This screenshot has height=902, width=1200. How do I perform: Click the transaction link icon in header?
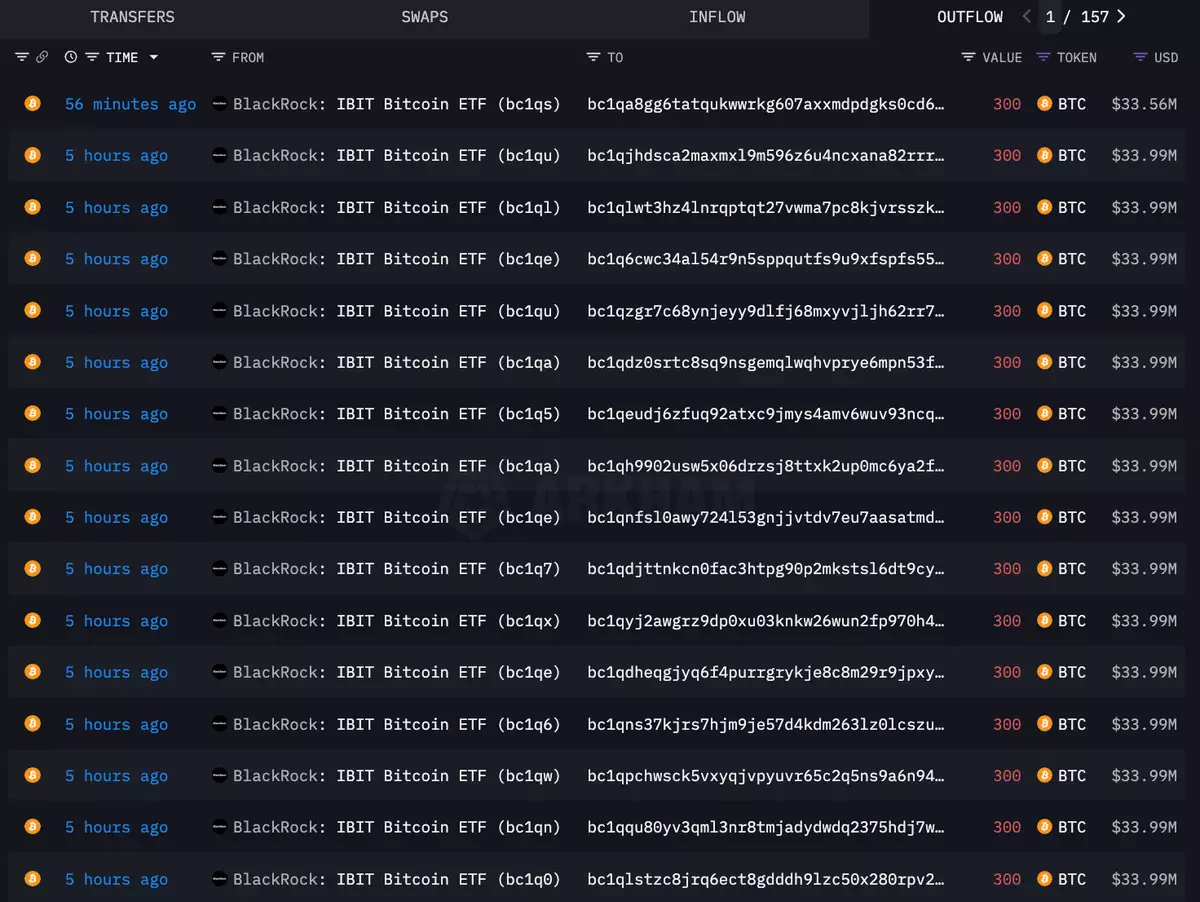coord(42,57)
